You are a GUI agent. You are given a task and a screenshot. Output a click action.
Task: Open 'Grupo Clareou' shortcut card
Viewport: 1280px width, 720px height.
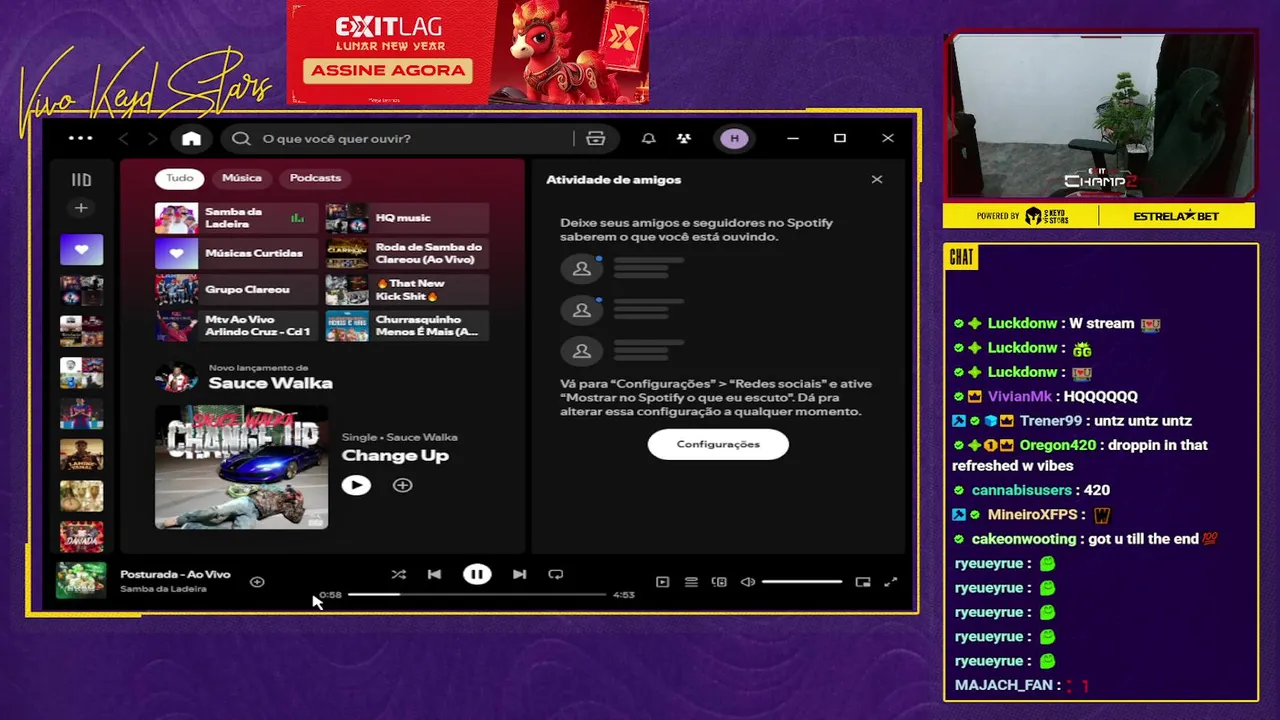[236, 290]
